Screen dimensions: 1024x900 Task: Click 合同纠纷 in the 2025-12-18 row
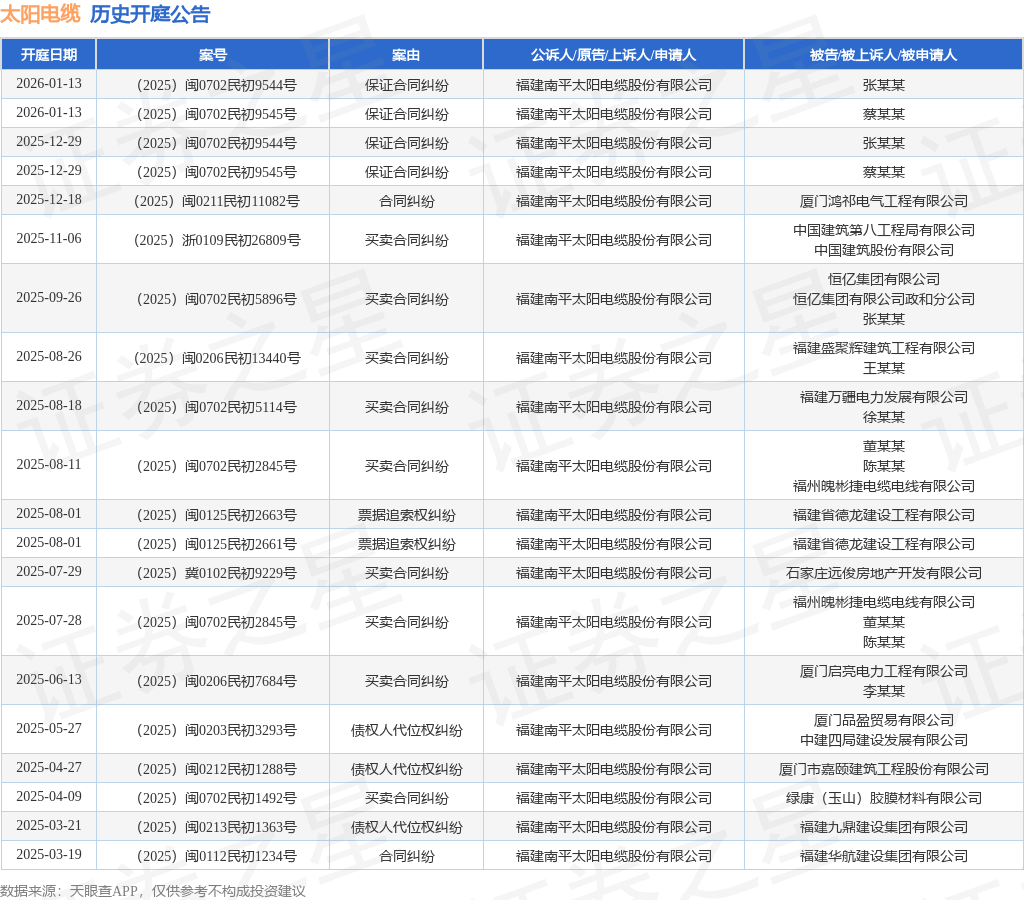(x=406, y=201)
